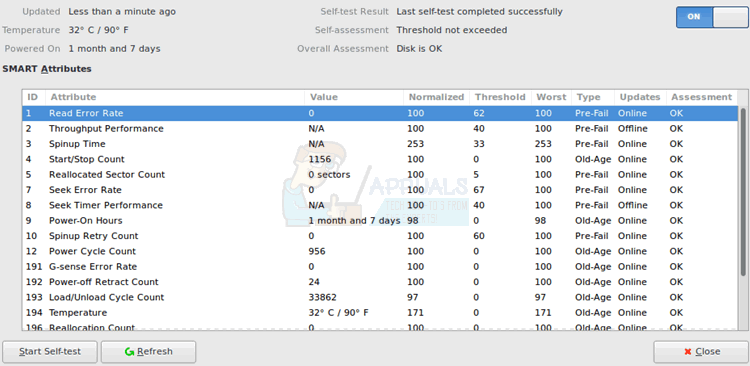Sort by the Assessment column header
Screen dimensions: 750x366
701,97
